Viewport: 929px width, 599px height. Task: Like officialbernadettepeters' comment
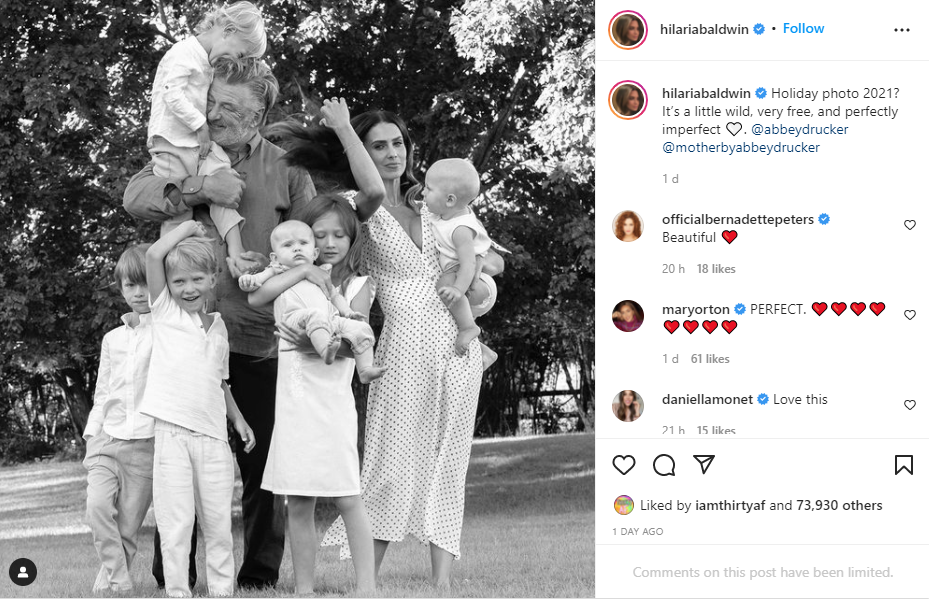(909, 225)
